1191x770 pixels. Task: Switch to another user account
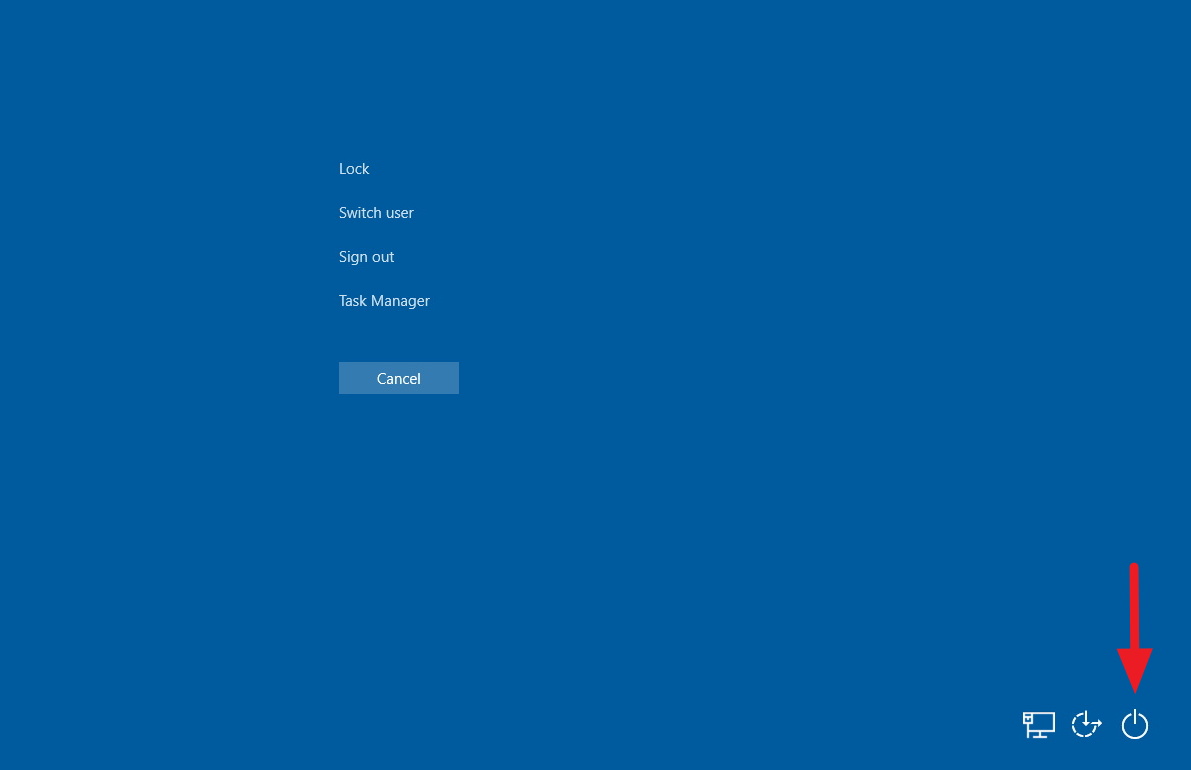coord(376,212)
